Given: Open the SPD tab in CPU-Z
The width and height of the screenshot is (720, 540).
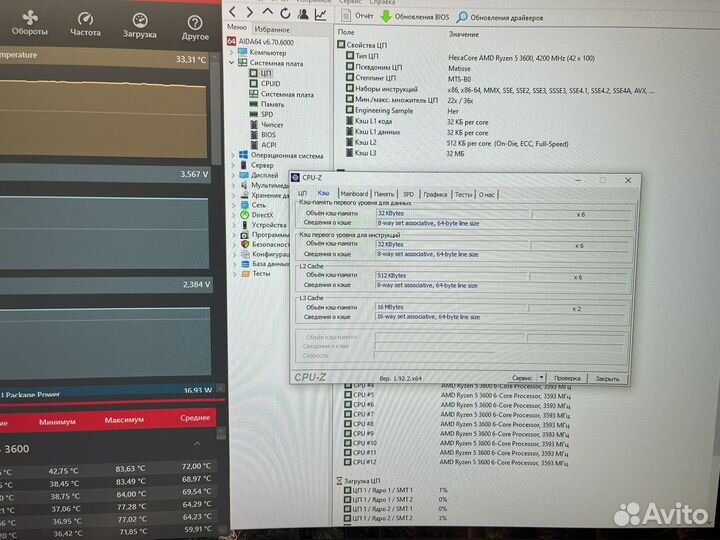Looking at the screenshot, I should 409,195.
